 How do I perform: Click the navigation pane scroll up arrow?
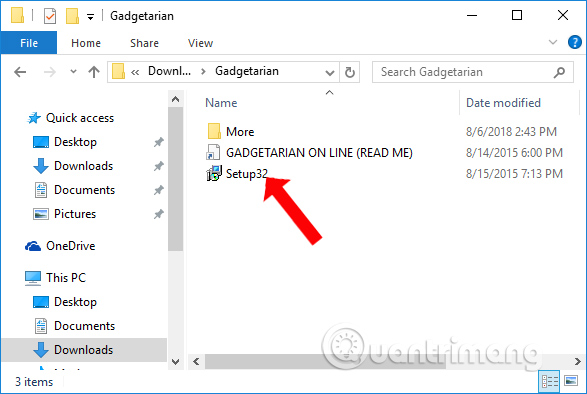175,99
